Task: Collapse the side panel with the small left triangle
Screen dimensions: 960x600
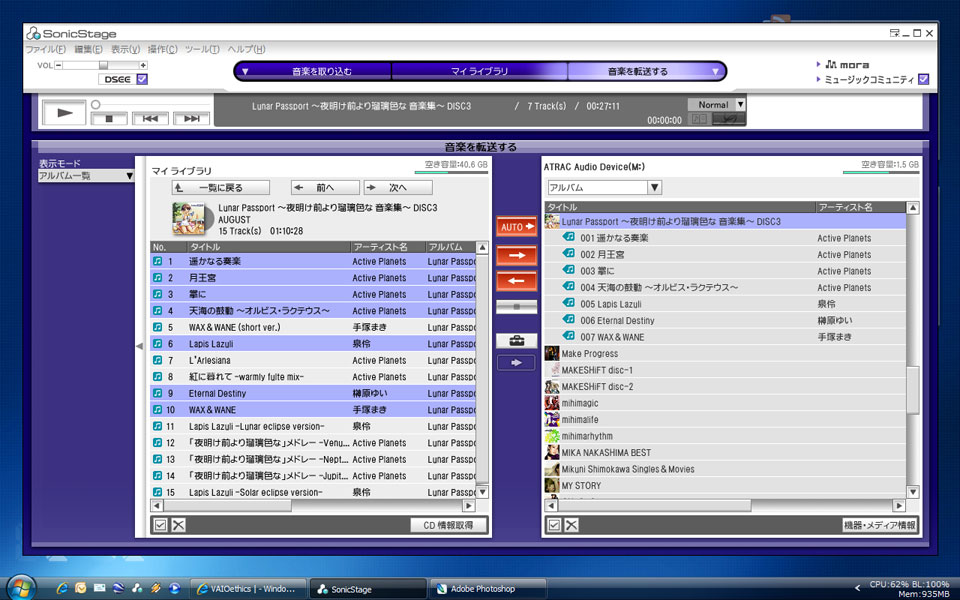Action: 140,347
